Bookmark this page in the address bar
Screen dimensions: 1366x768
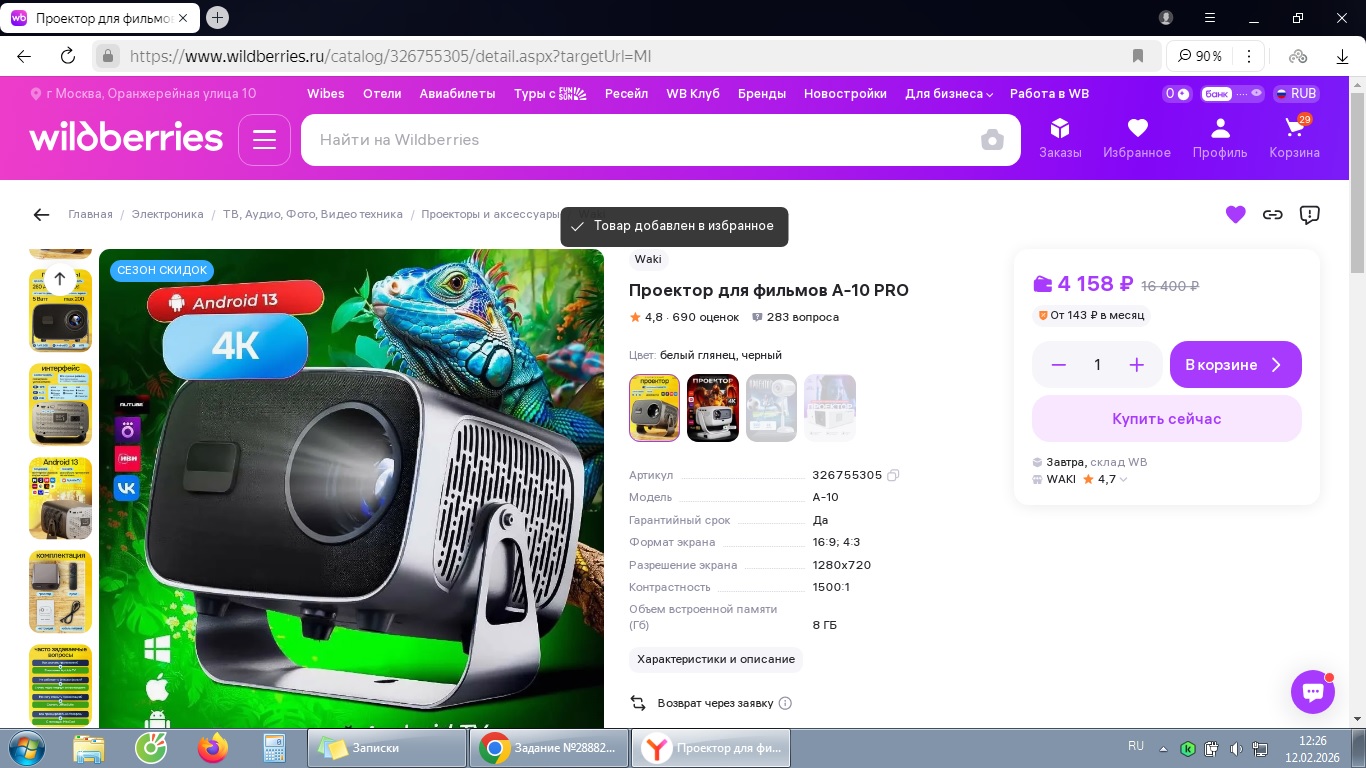point(1138,56)
